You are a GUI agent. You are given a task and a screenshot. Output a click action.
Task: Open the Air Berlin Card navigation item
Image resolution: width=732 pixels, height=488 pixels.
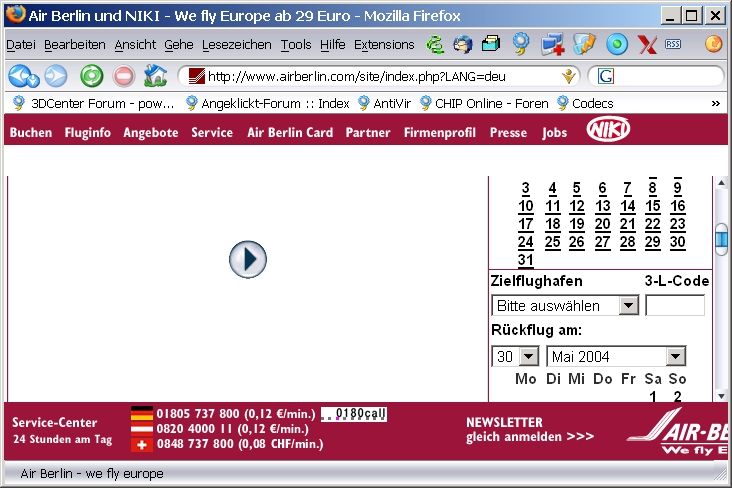[x=290, y=133]
